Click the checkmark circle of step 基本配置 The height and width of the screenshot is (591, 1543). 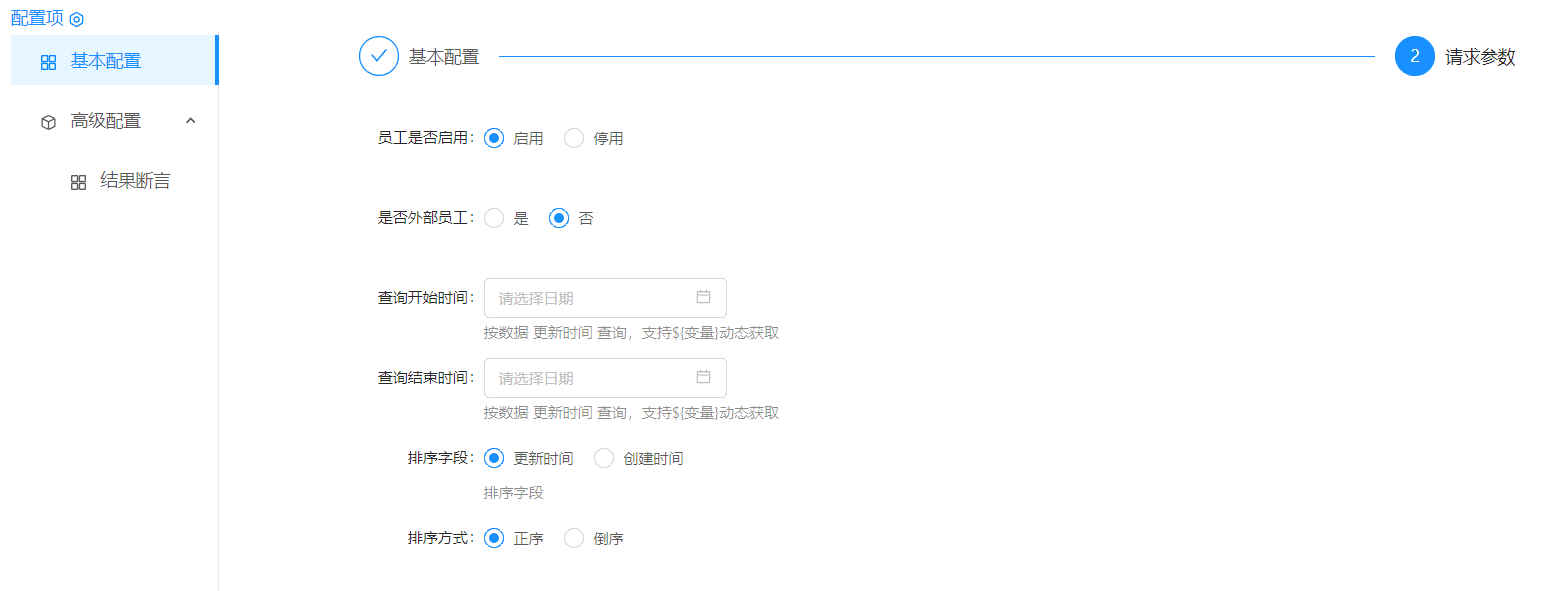379,57
